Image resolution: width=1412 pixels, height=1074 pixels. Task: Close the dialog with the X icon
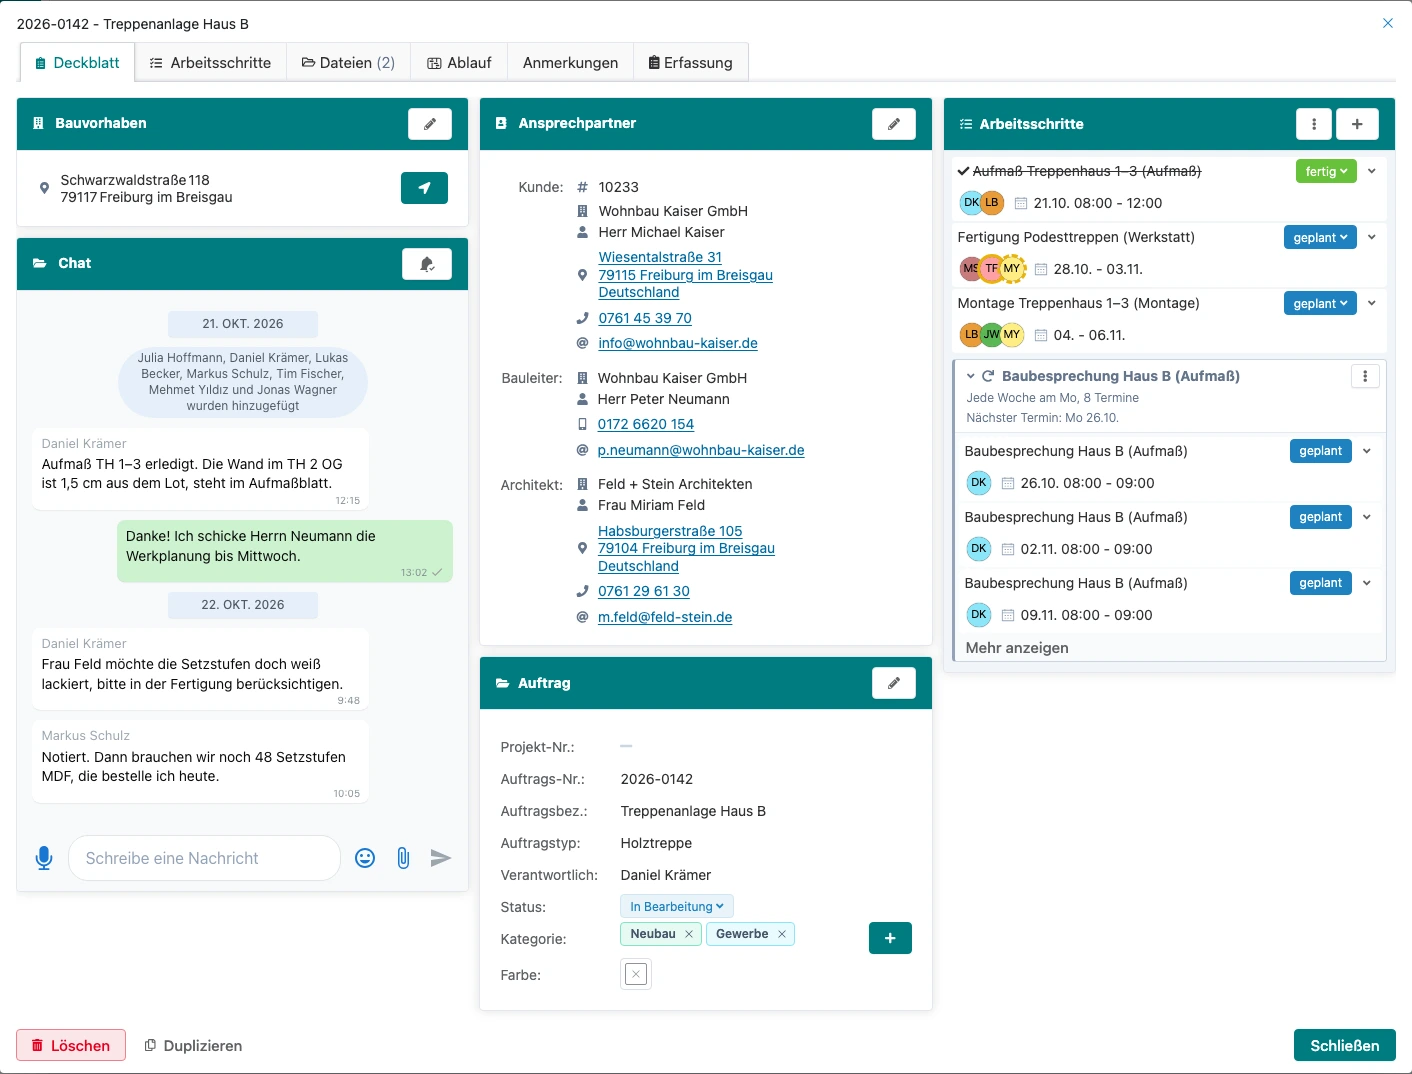coord(1388,23)
